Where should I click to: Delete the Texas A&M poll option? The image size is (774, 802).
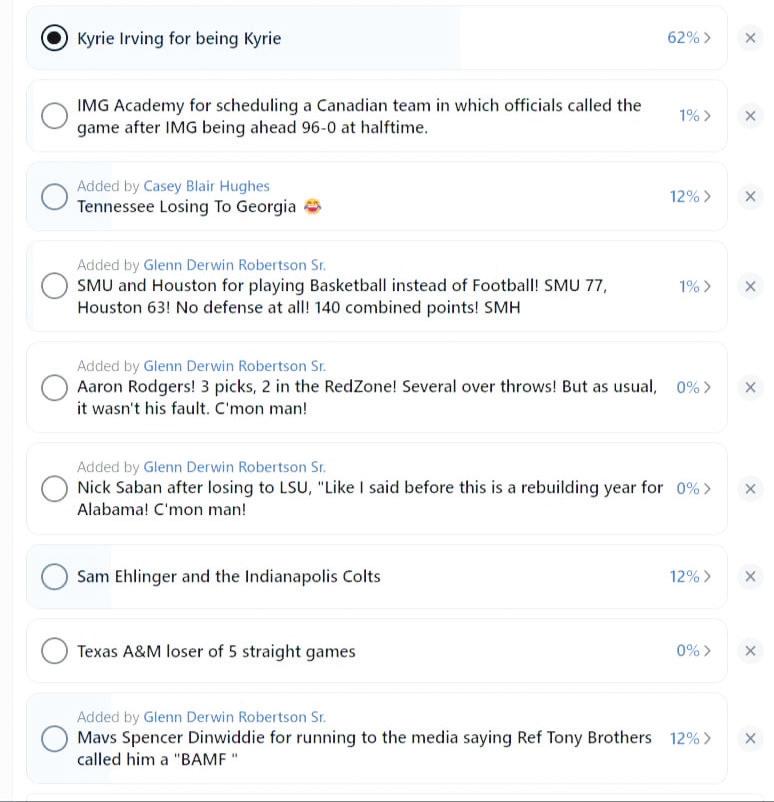point(750,651)
